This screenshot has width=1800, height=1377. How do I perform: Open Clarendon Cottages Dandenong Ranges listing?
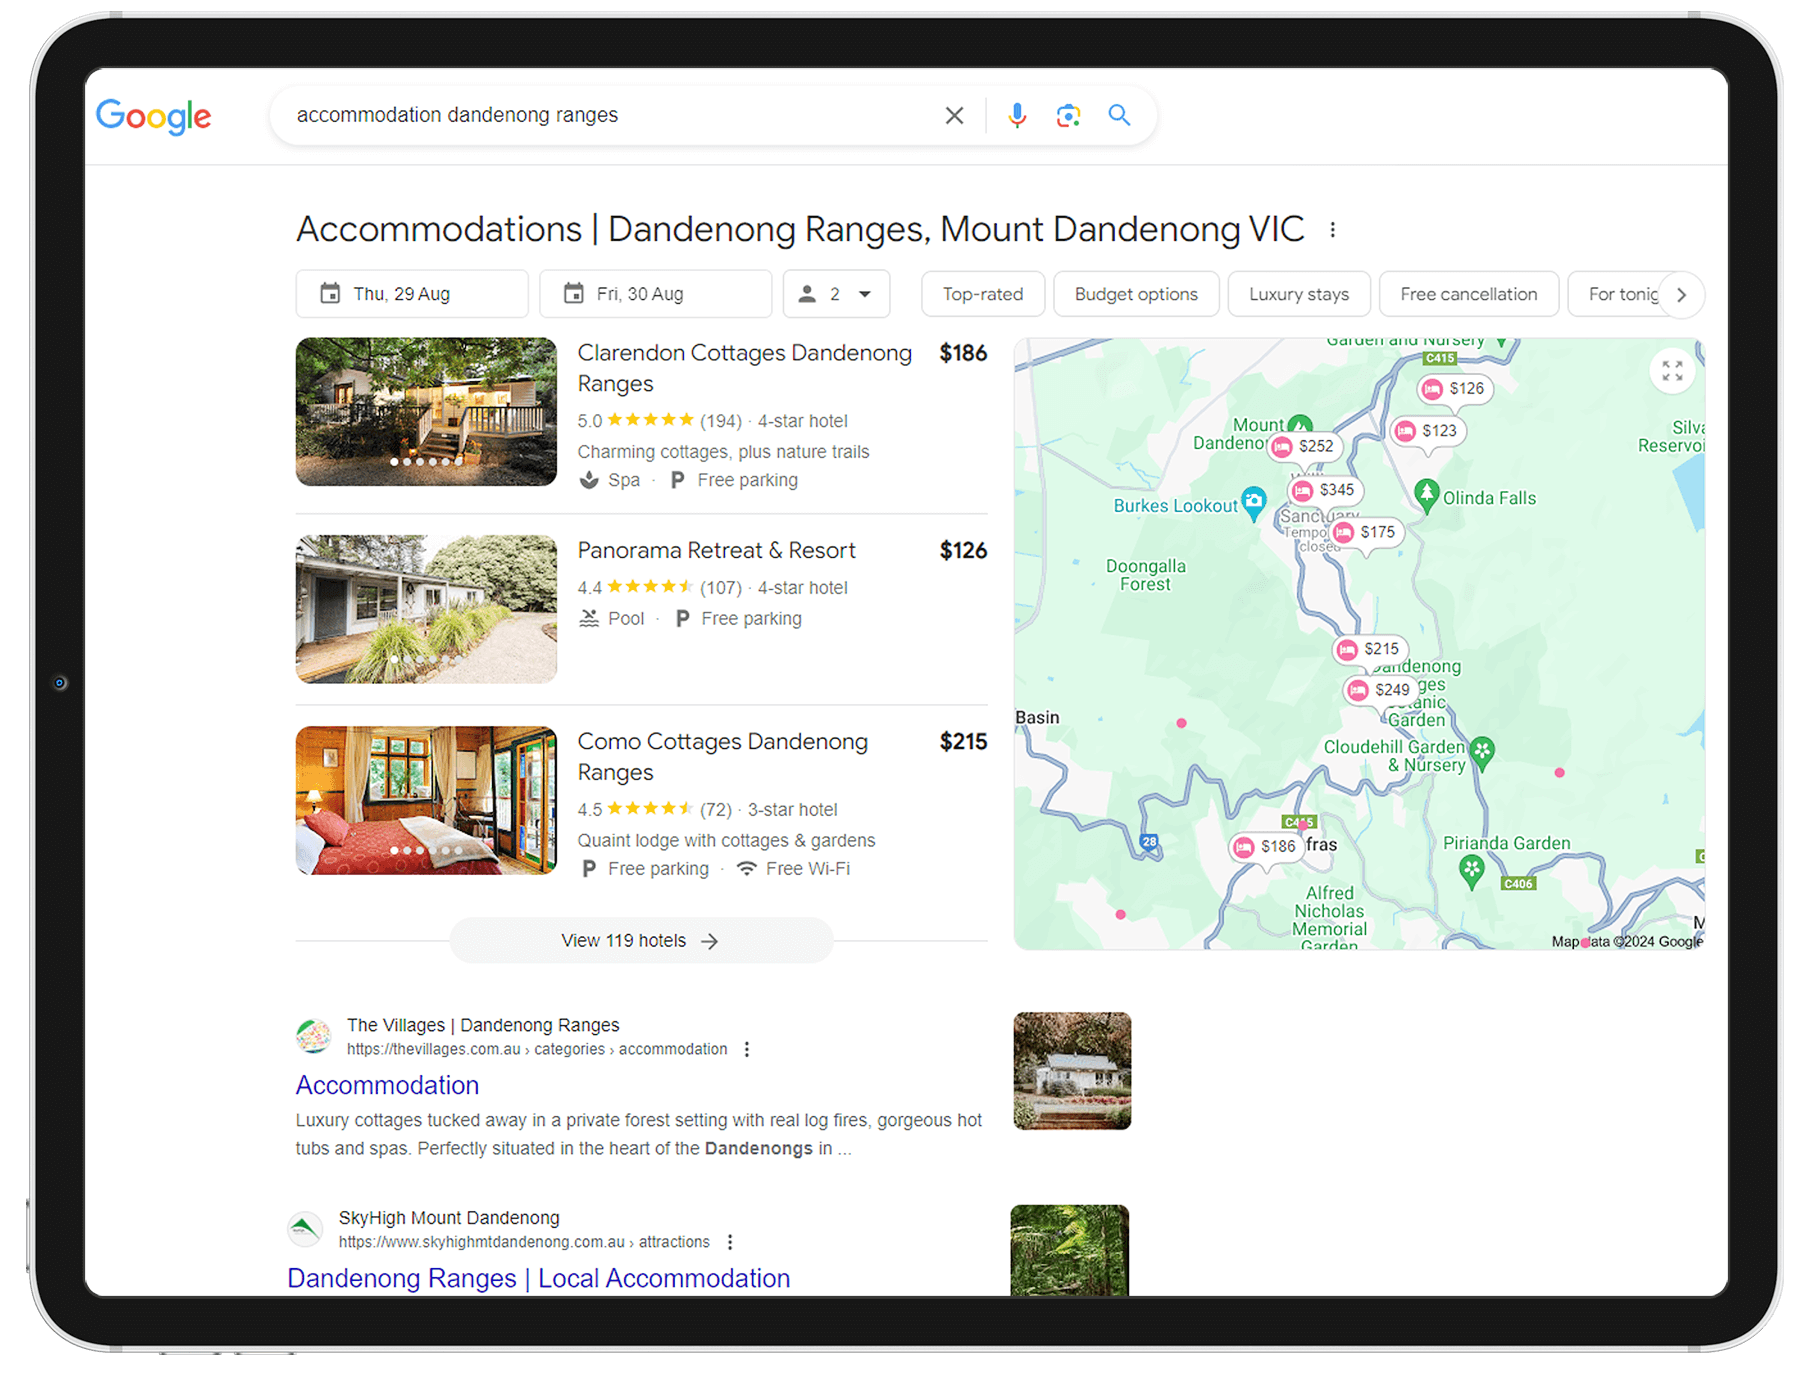point(744,368)
